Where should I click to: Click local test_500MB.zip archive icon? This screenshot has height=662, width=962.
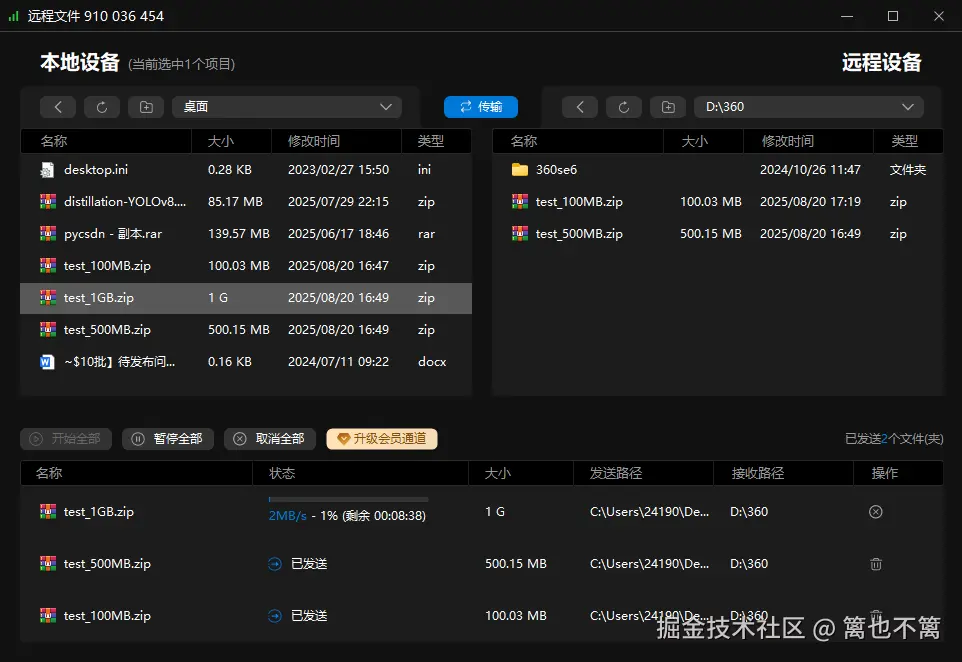(x=48, y=329)
